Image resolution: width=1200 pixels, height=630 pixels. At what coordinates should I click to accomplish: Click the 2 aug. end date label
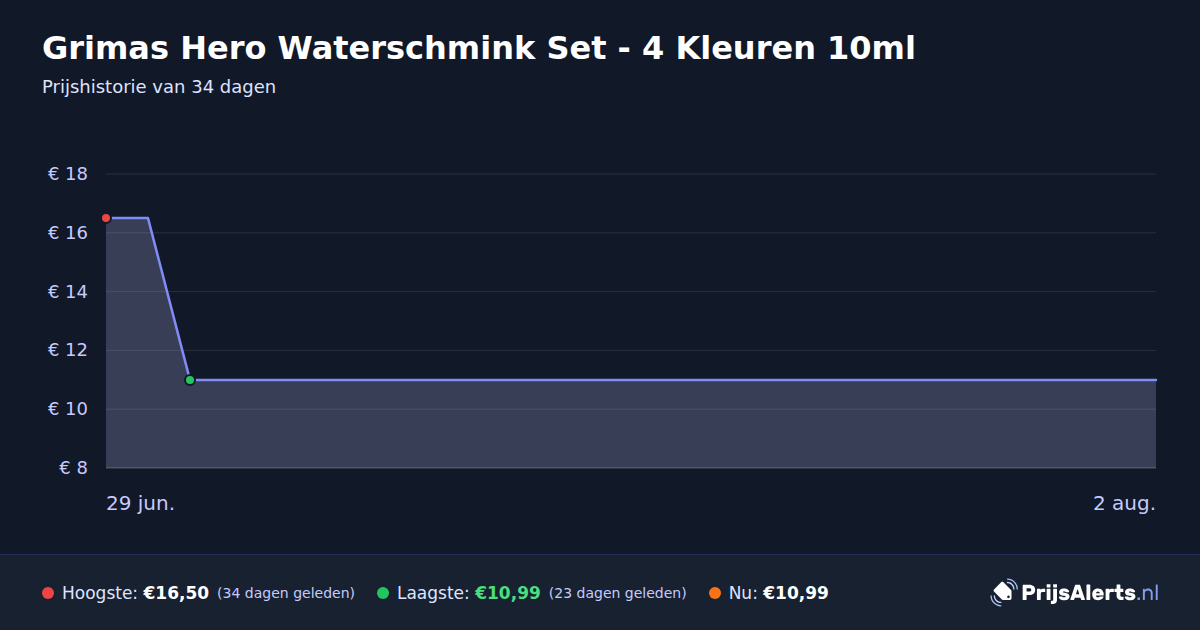[1124, 504]
